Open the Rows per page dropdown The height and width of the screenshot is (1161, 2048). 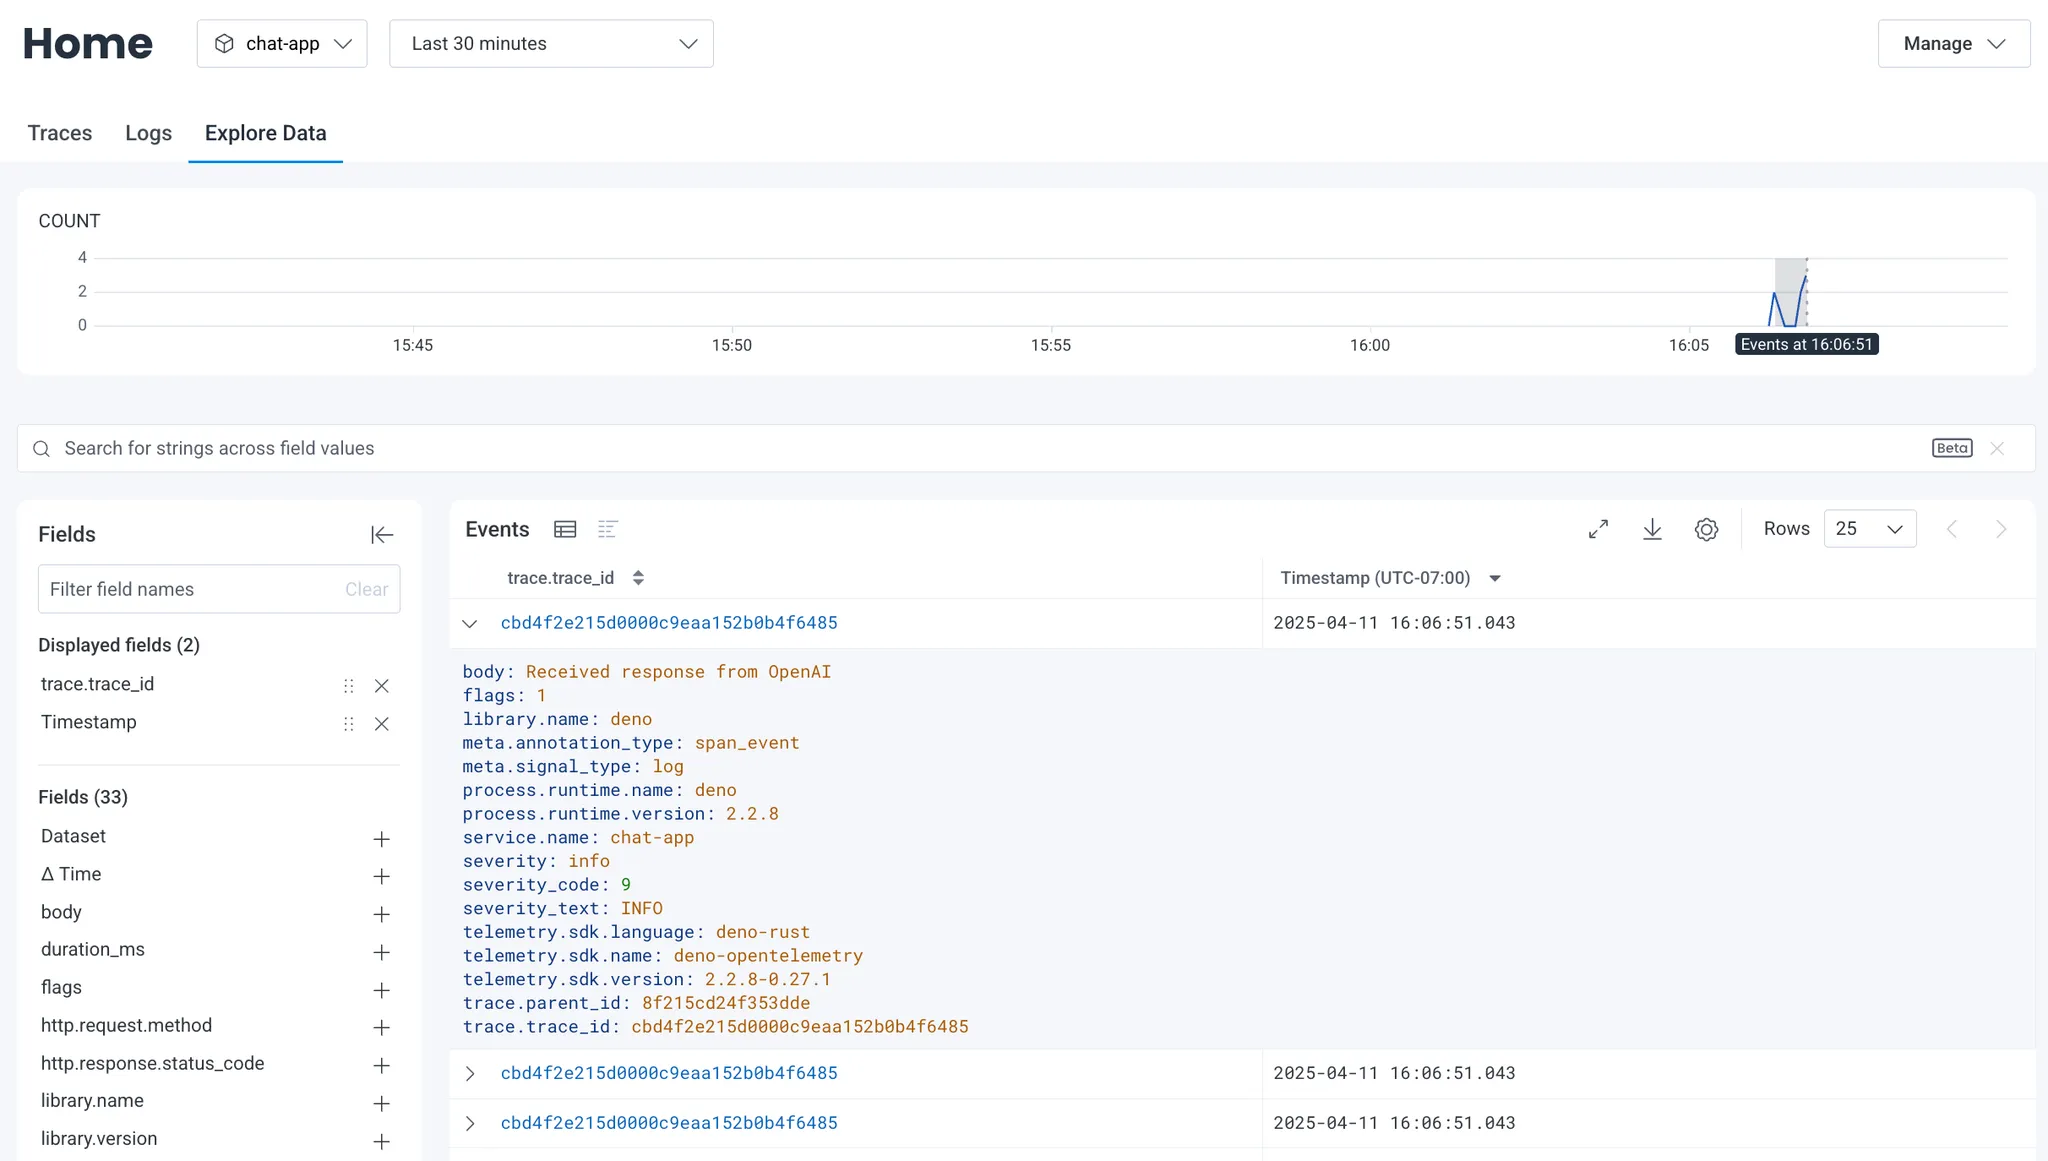coord(1869,529)
